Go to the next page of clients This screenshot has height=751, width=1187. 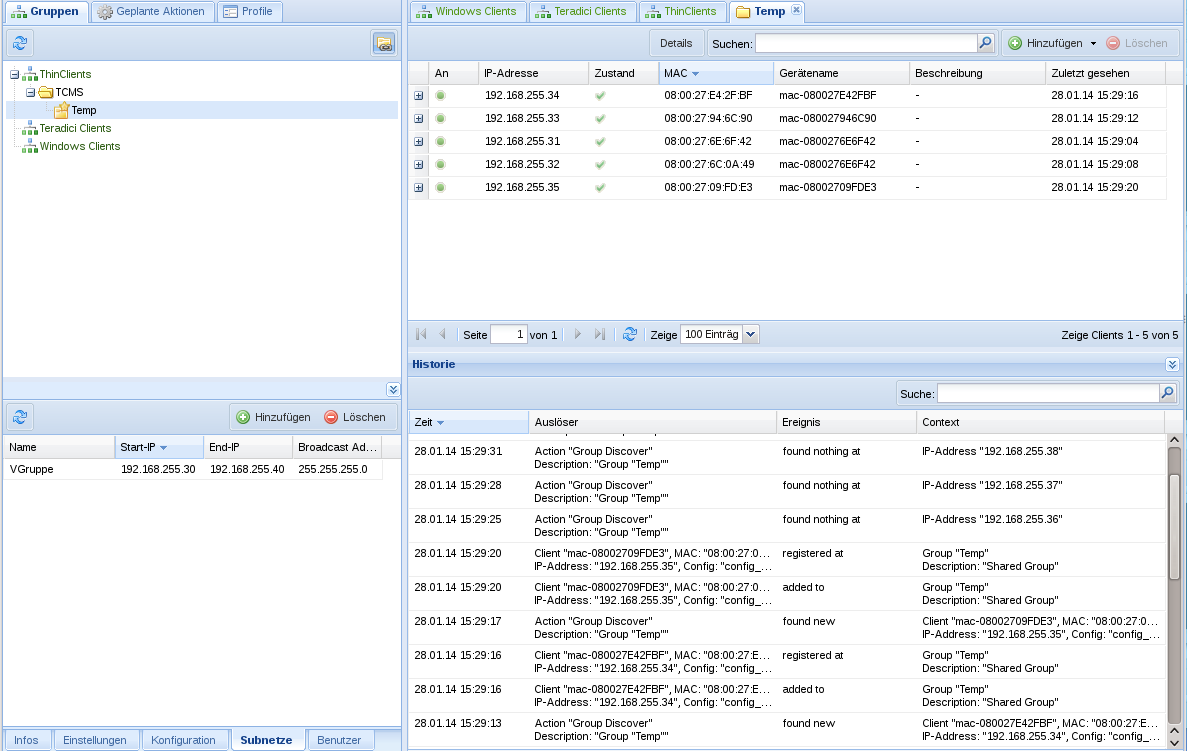coord(578,335)
